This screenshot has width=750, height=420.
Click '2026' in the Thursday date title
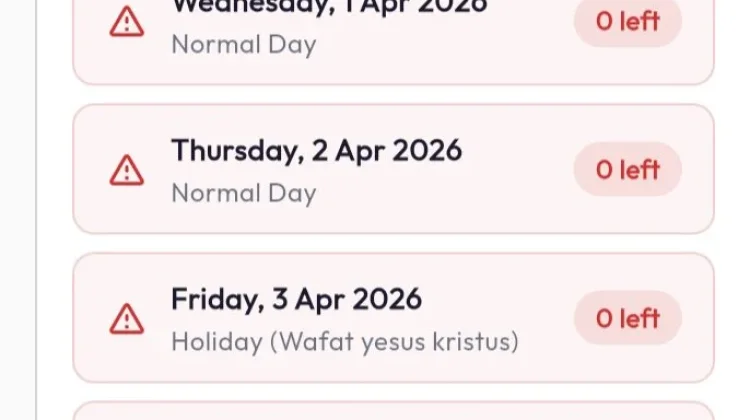pos(427,150)
